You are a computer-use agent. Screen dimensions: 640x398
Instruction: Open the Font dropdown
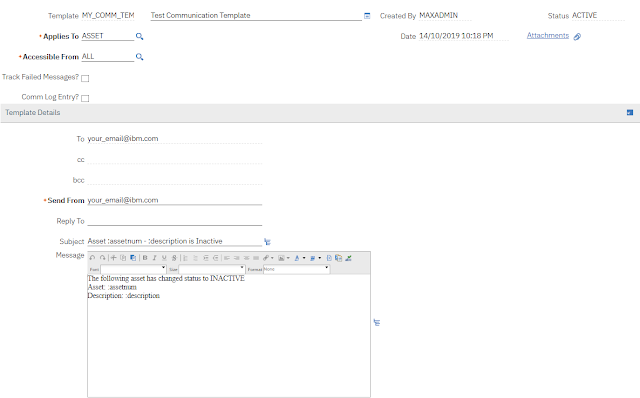133,269
